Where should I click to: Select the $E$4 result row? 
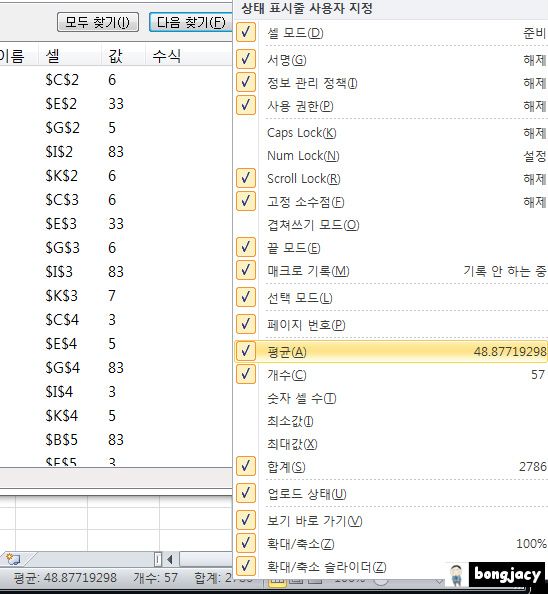click(x=116, y=344)
